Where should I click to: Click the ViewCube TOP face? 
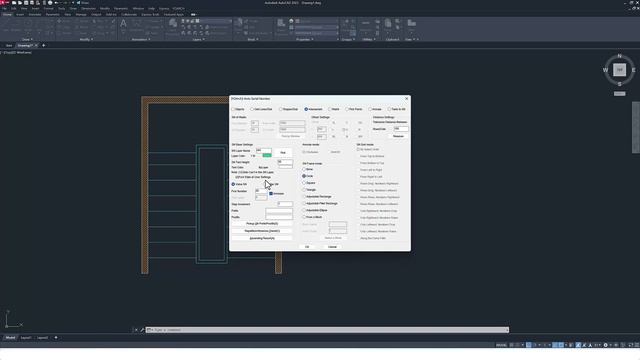(620, 70)
